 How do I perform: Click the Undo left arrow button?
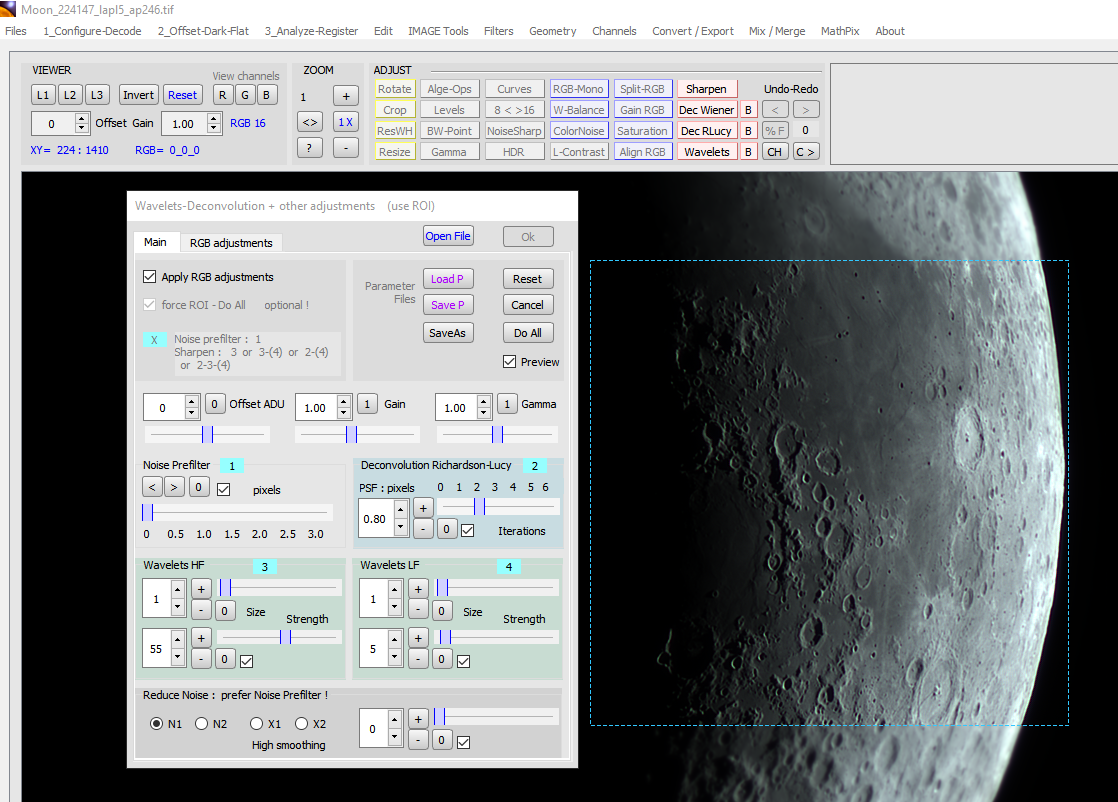coord(774,110)
